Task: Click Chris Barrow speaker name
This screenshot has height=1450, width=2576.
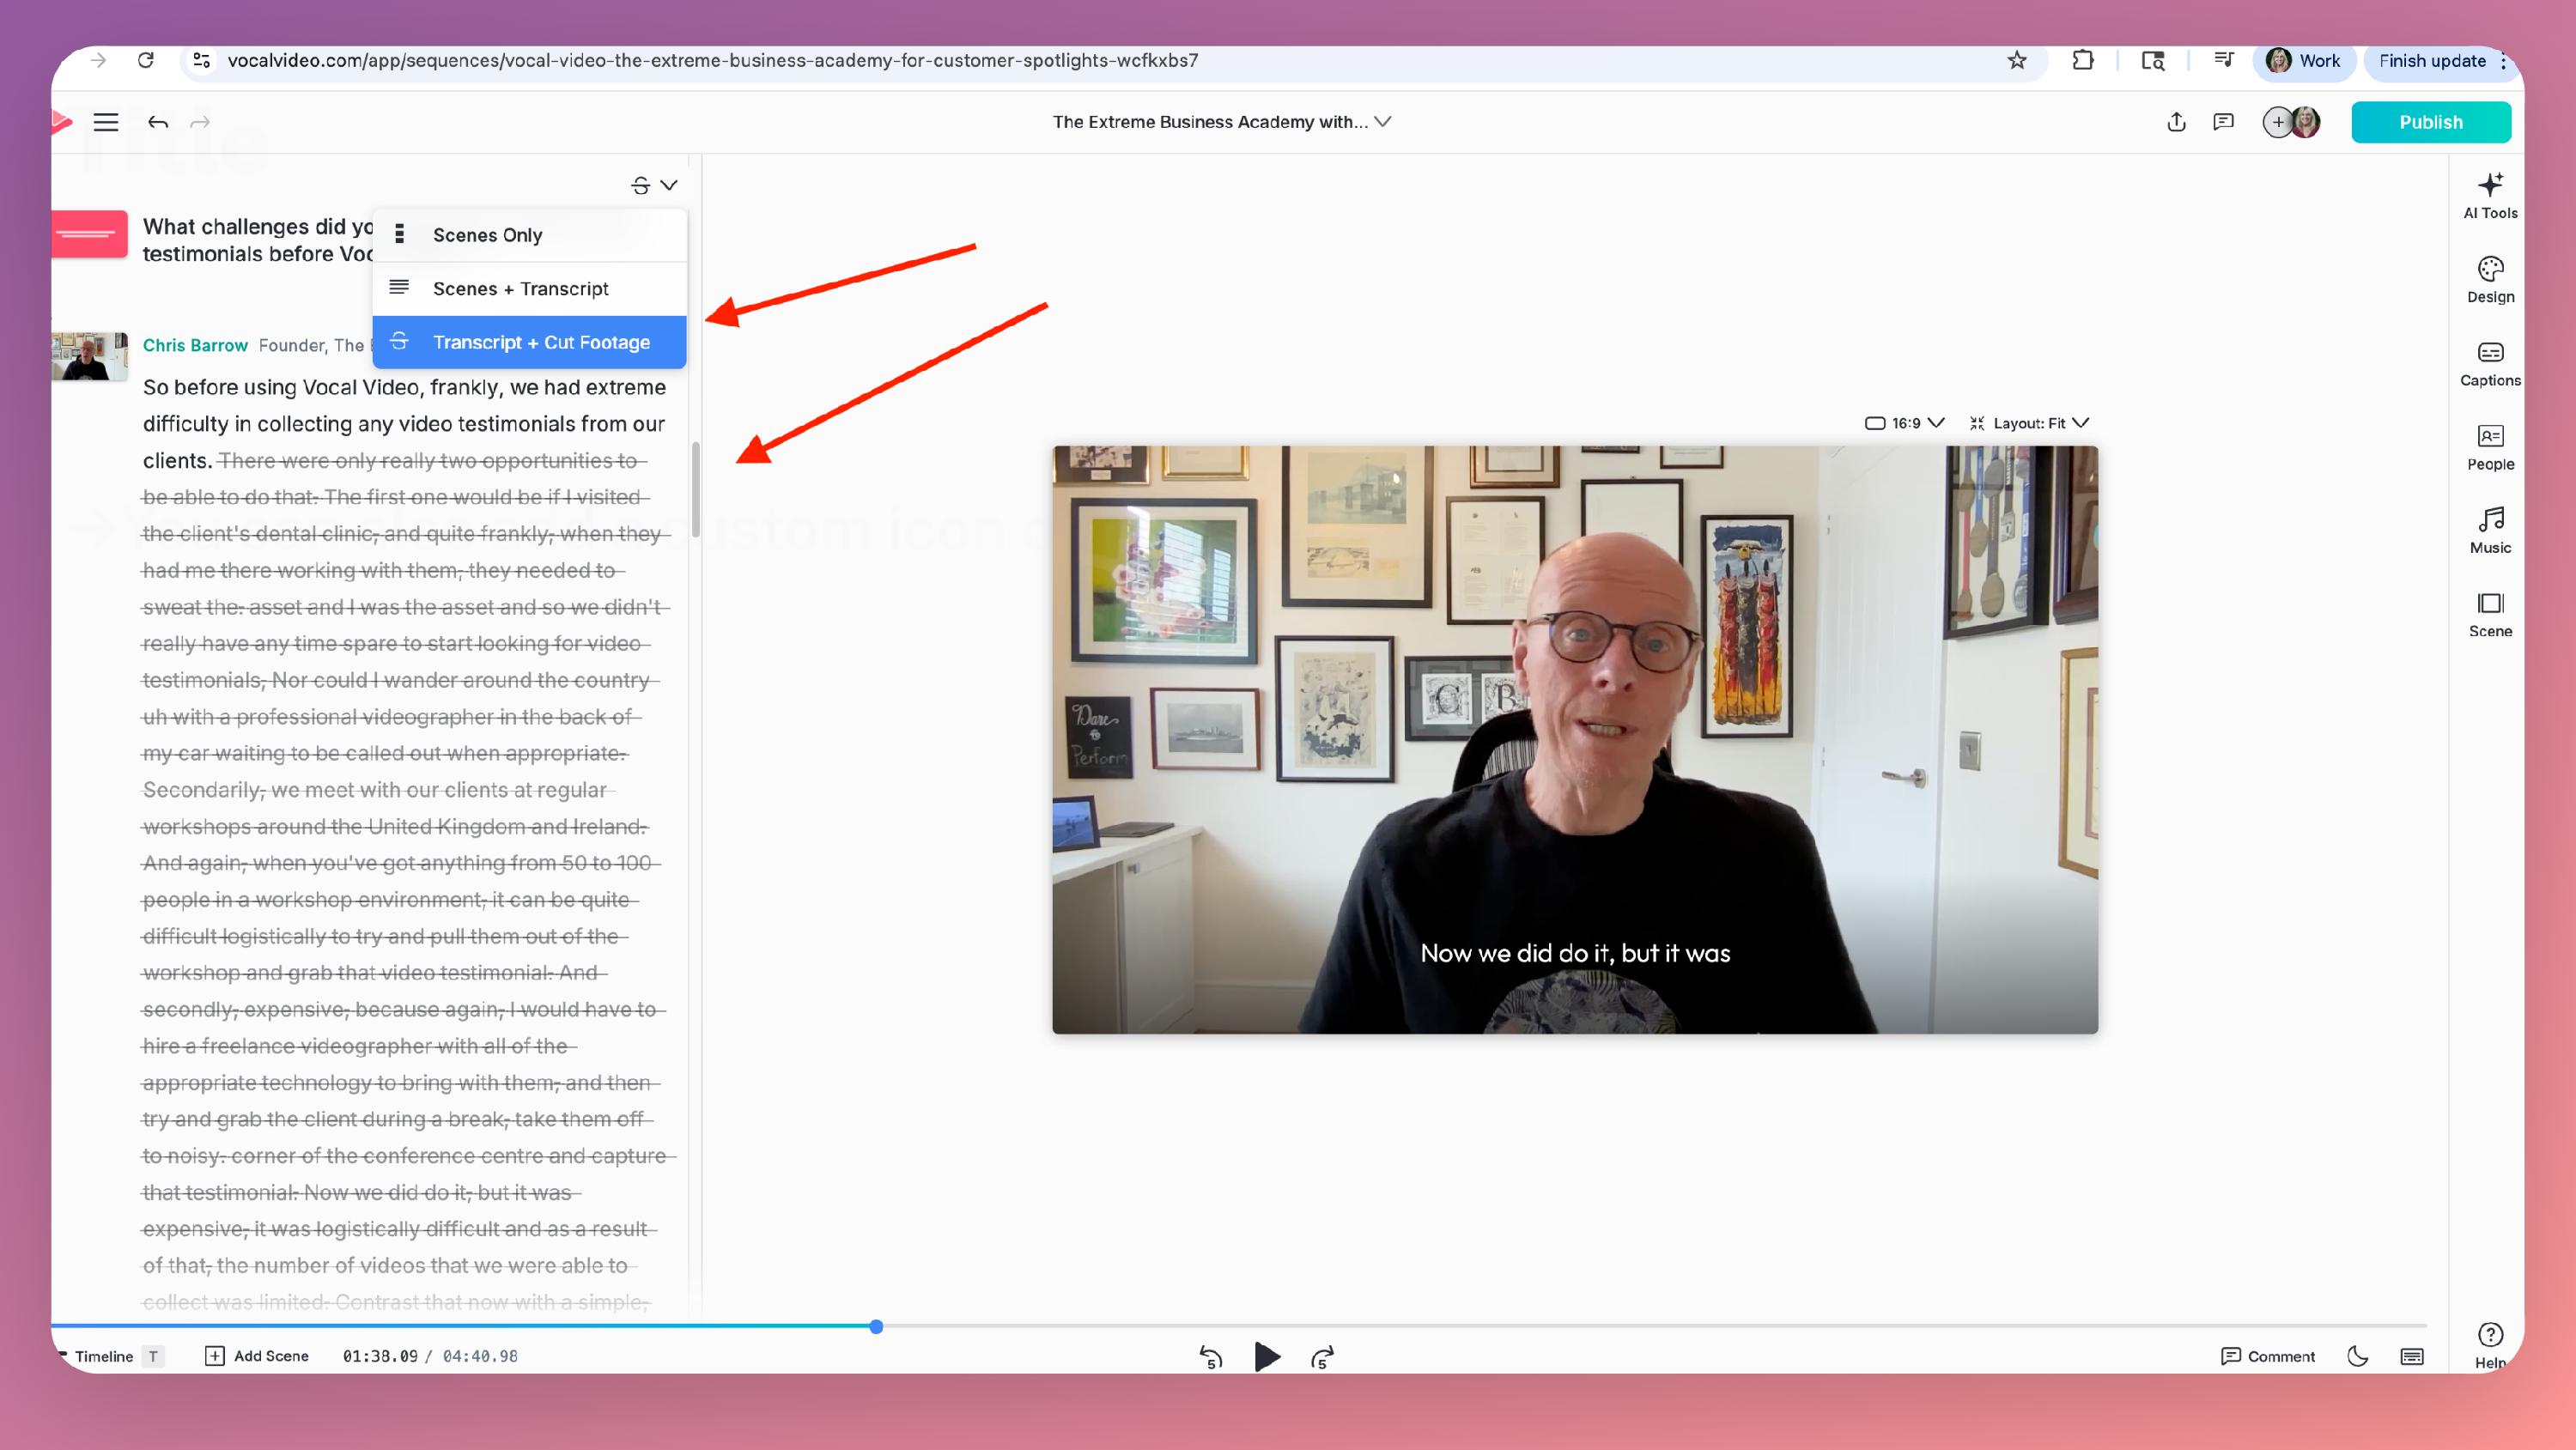Action: tap(195, 345)
